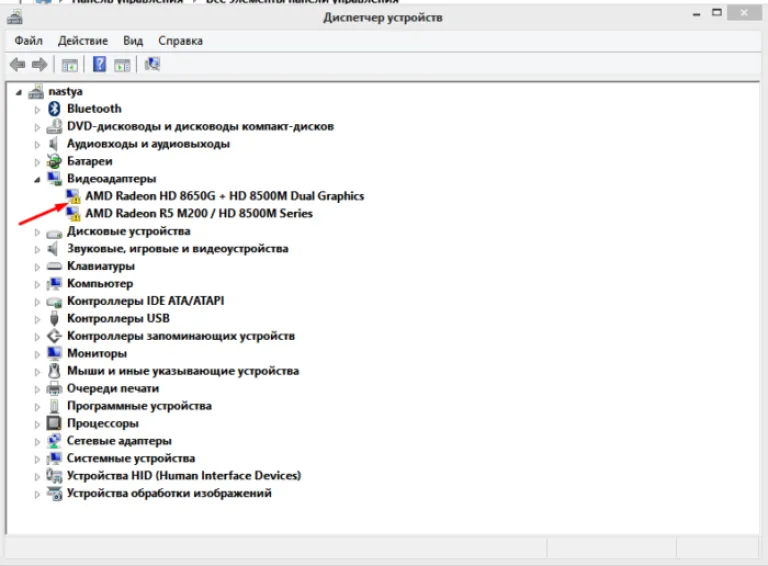Expand Мыши и иные указывающие устройства arrow
This screenshot has height=566, width=768.
[x=37, y=372]
